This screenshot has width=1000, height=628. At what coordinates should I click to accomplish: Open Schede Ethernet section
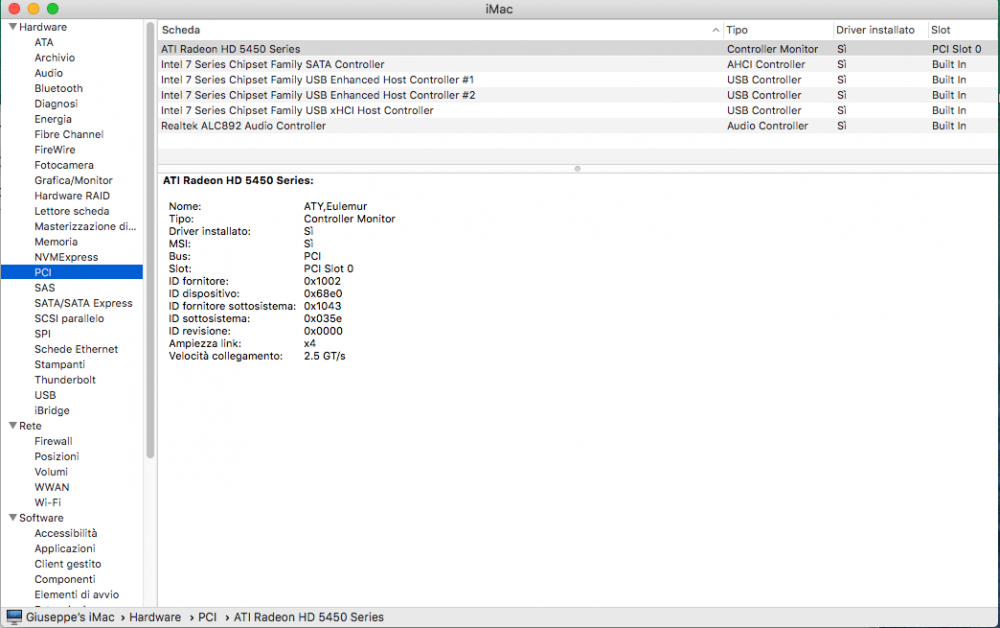[76, 349]
